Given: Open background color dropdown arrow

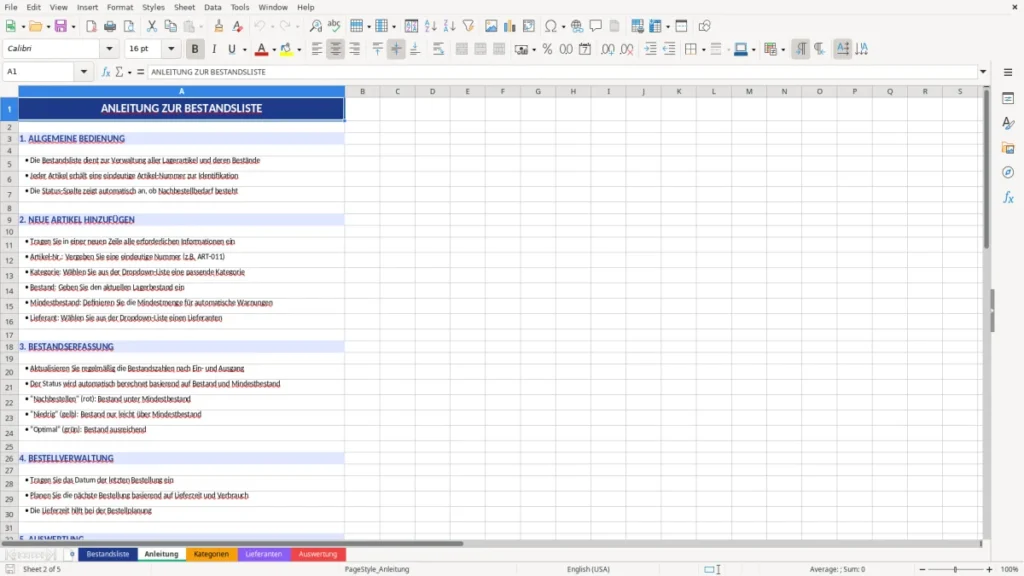Looking at the screenshot, I should [x=299, y=50].
